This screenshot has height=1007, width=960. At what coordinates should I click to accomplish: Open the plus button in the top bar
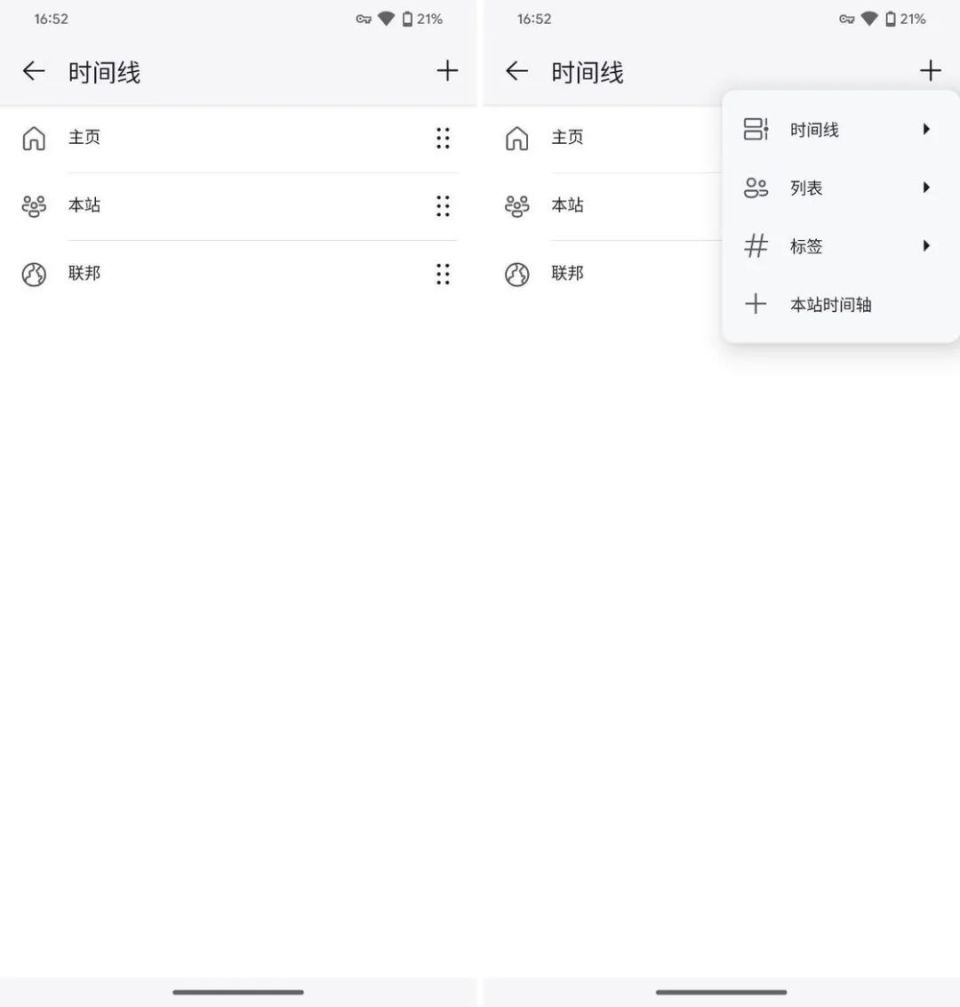(930, 70)
